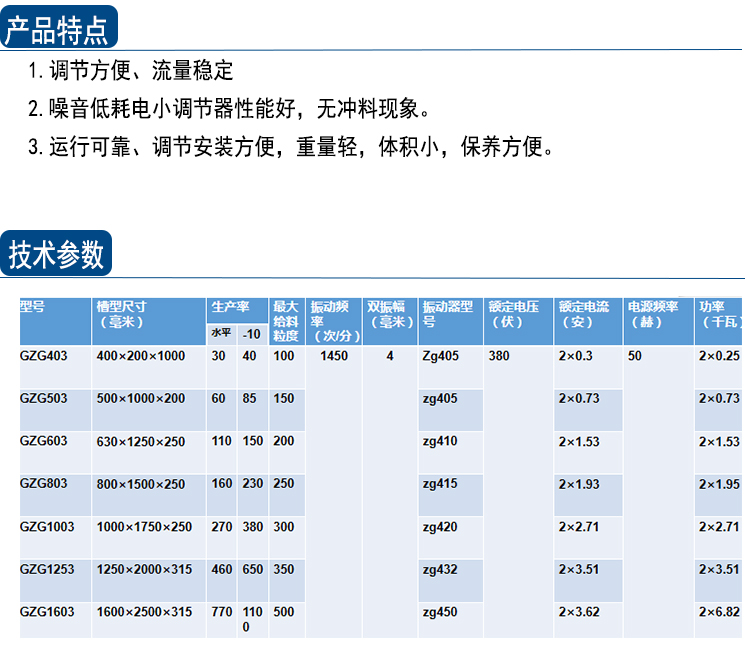
Task: Select the feature line starting with 噪音低耗电小
Action: [228, 109]
